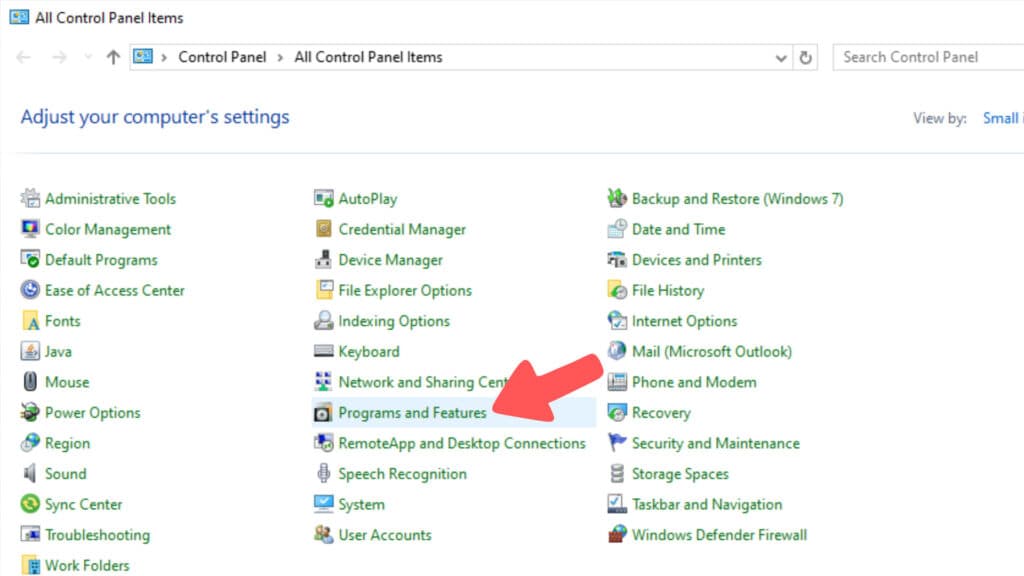This screenshot has width=1024, height=576.
Task: Click the Mouse icon
Action: point(31,382)
